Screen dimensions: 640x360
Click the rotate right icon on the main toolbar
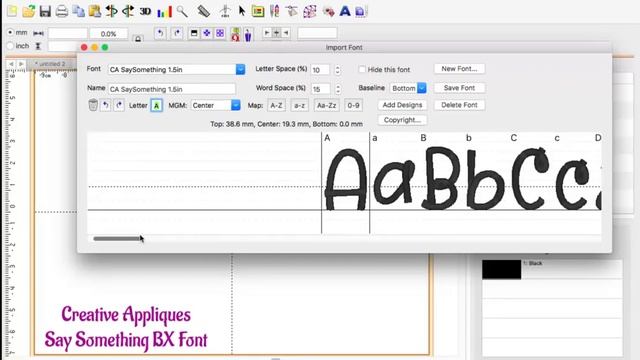(x=177, y=33)
